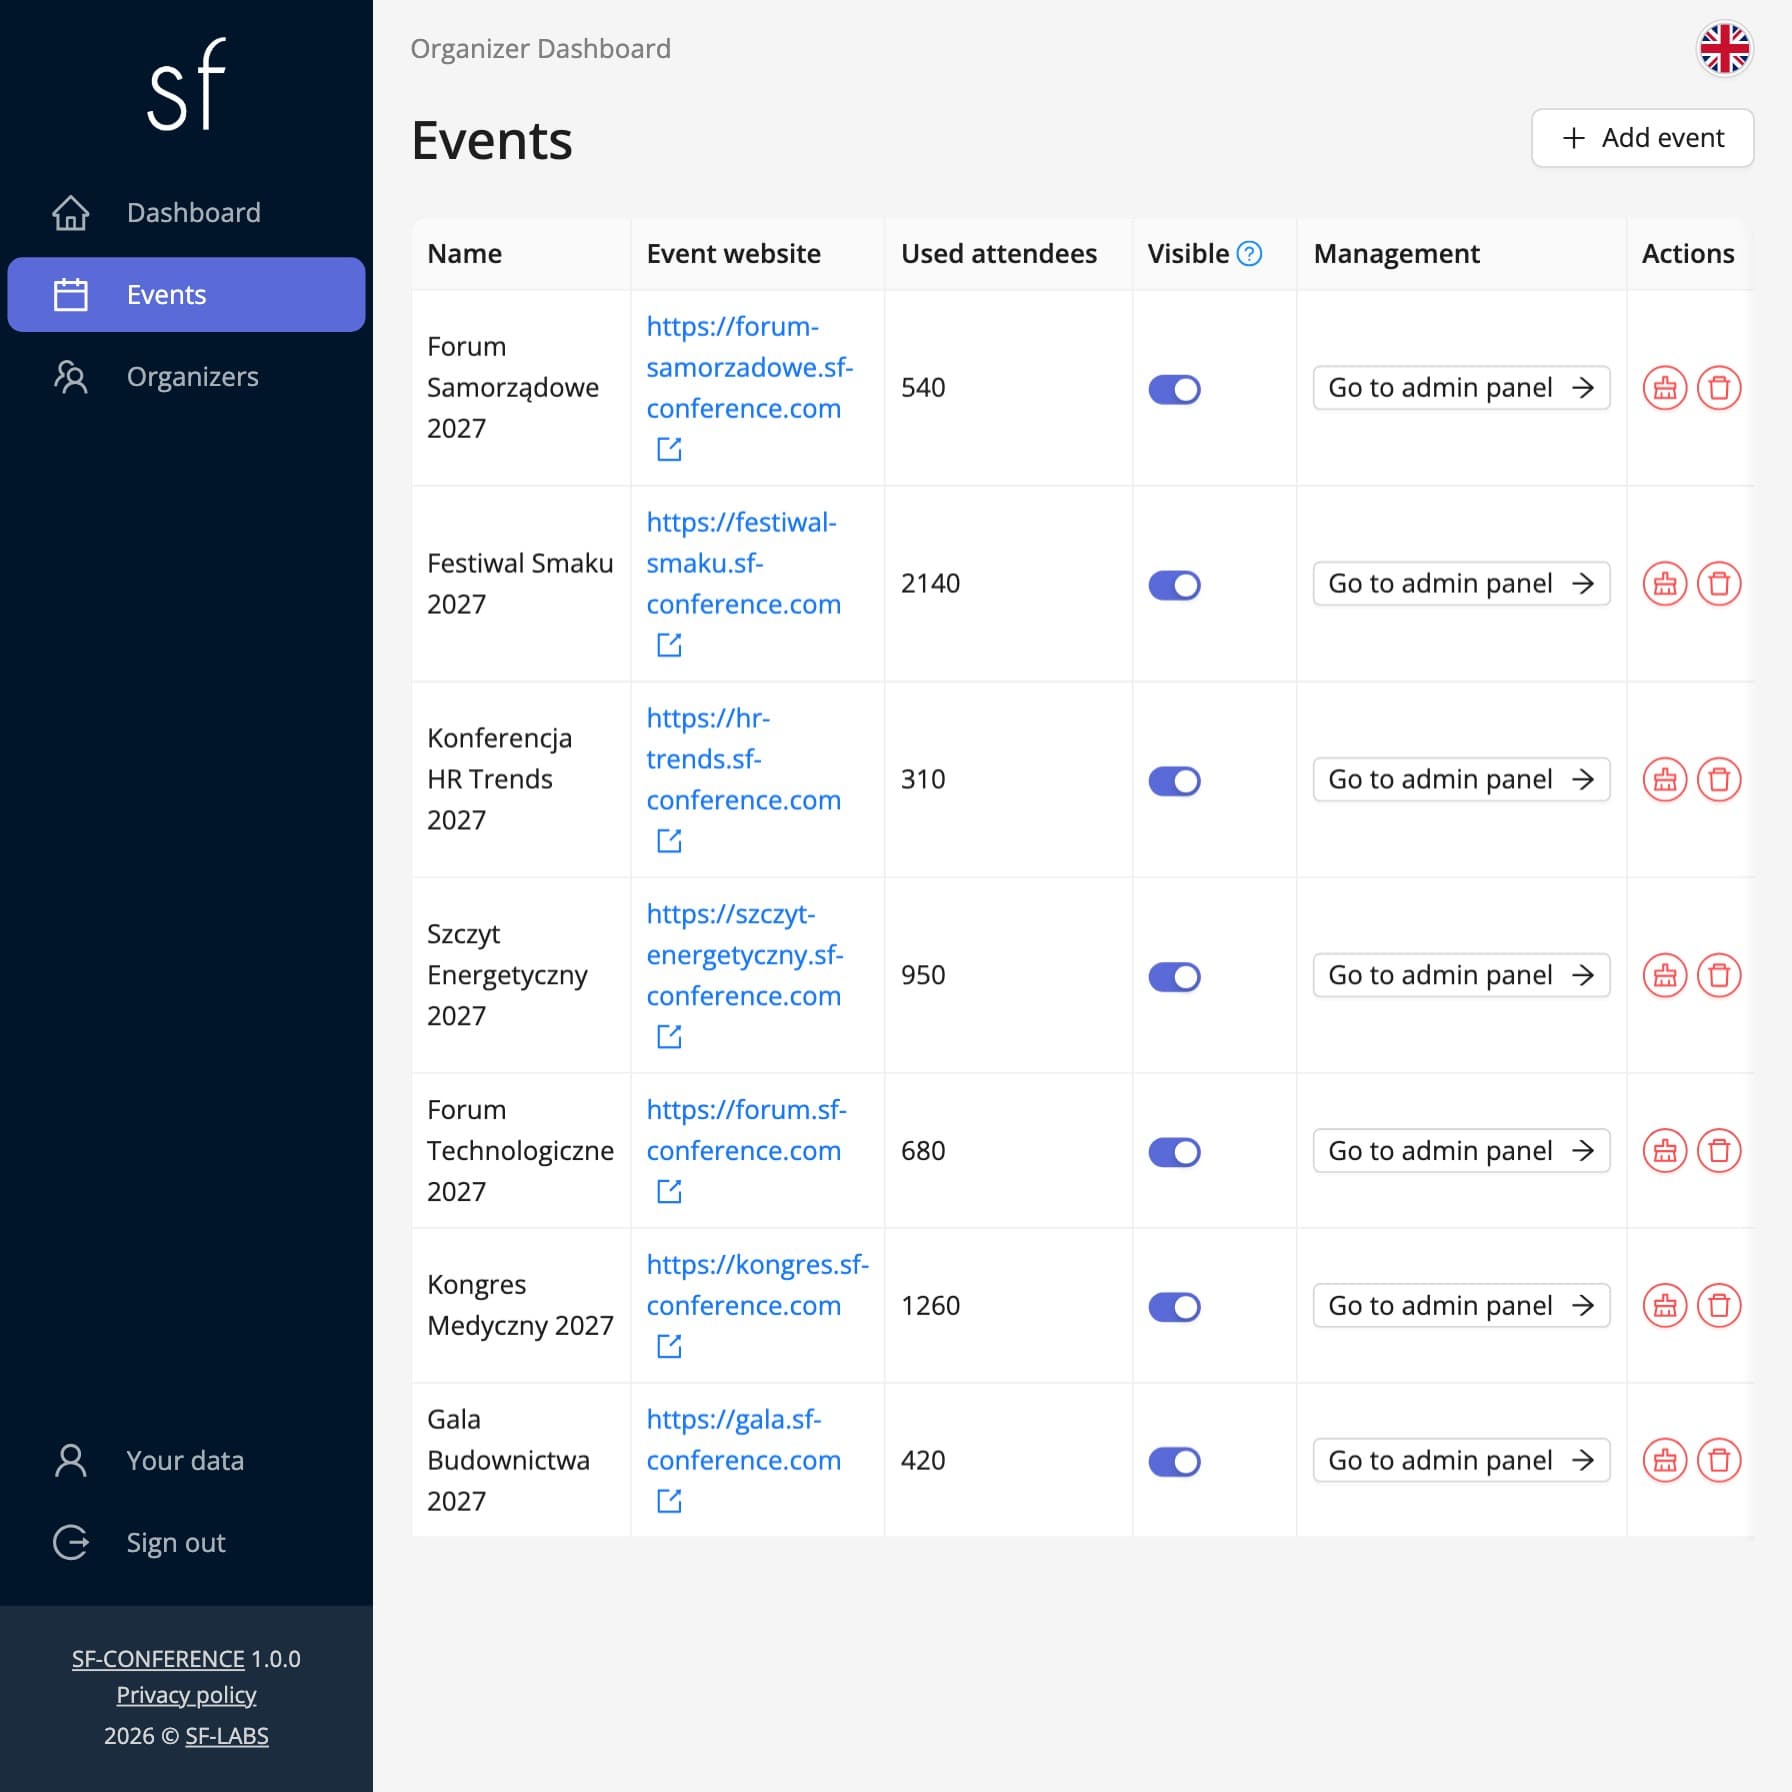
Task: Toggle visibility of Konferencja HR Trends 2027
Action: click(x=1174, y=781)
